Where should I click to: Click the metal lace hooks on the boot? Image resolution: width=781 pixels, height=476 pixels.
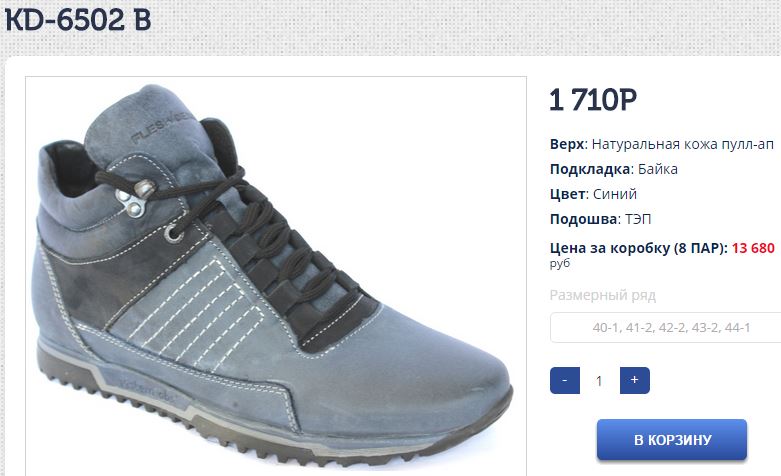click(136, 197)
